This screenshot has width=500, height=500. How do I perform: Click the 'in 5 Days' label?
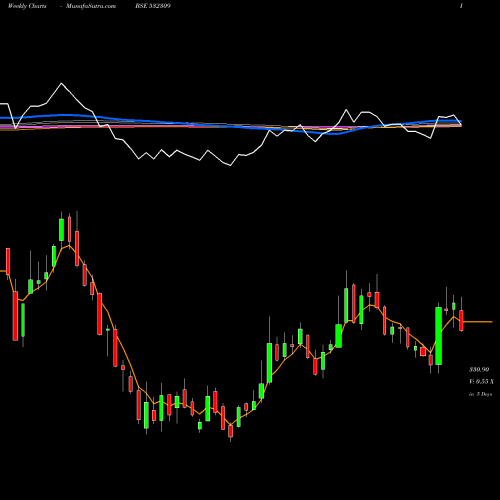click(x=480, y=394)
